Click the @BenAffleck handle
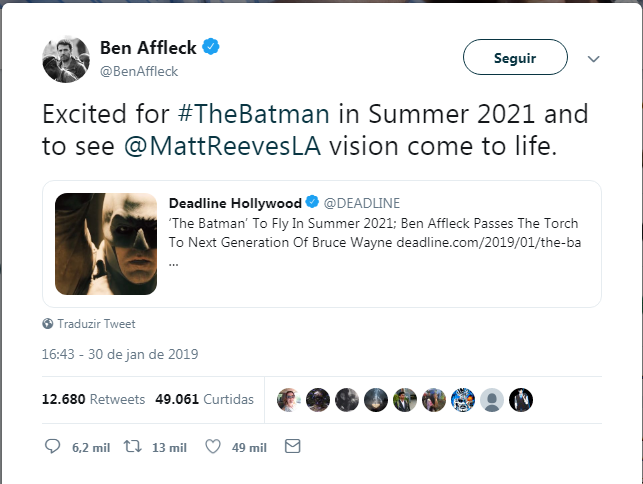The image size is (643, 484). pos(139,70)
